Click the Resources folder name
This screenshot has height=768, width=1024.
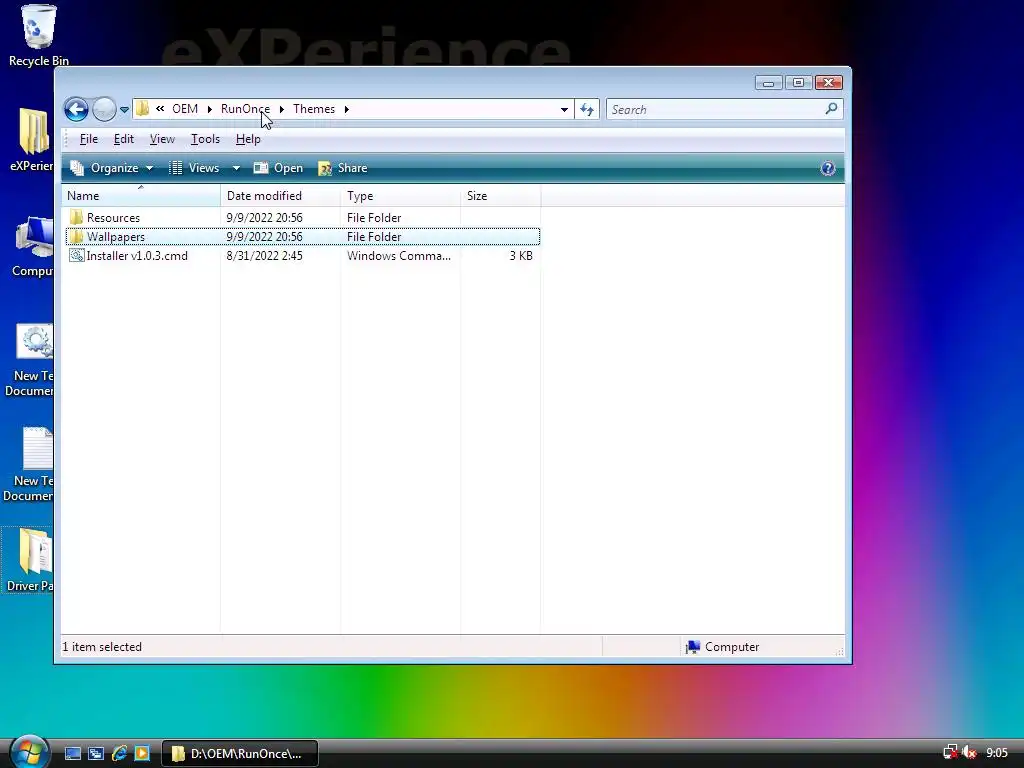[113, 218]
